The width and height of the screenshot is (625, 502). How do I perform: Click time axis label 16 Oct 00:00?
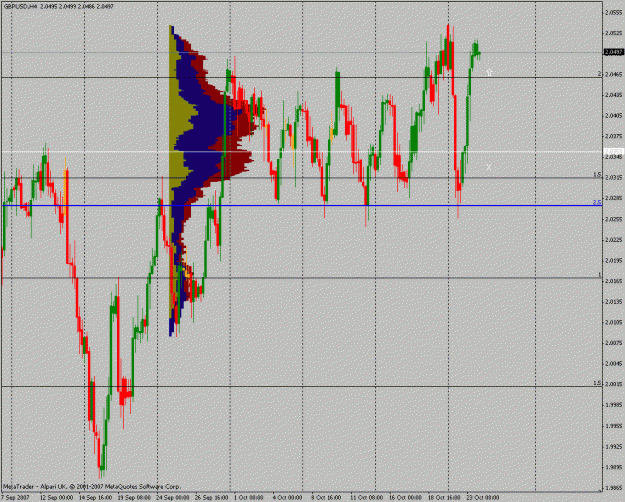click(405, 498)
